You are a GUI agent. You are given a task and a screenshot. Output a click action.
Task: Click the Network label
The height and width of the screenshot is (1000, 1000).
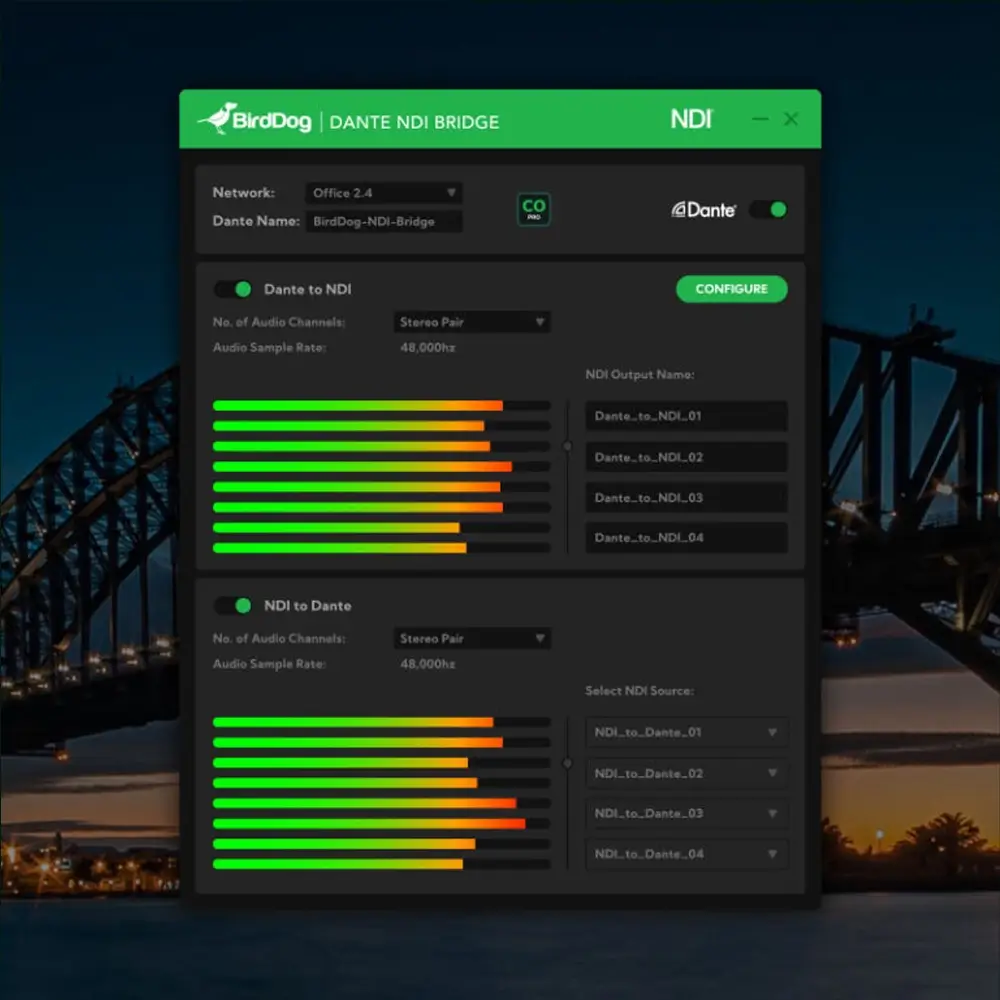click(244, 193)
